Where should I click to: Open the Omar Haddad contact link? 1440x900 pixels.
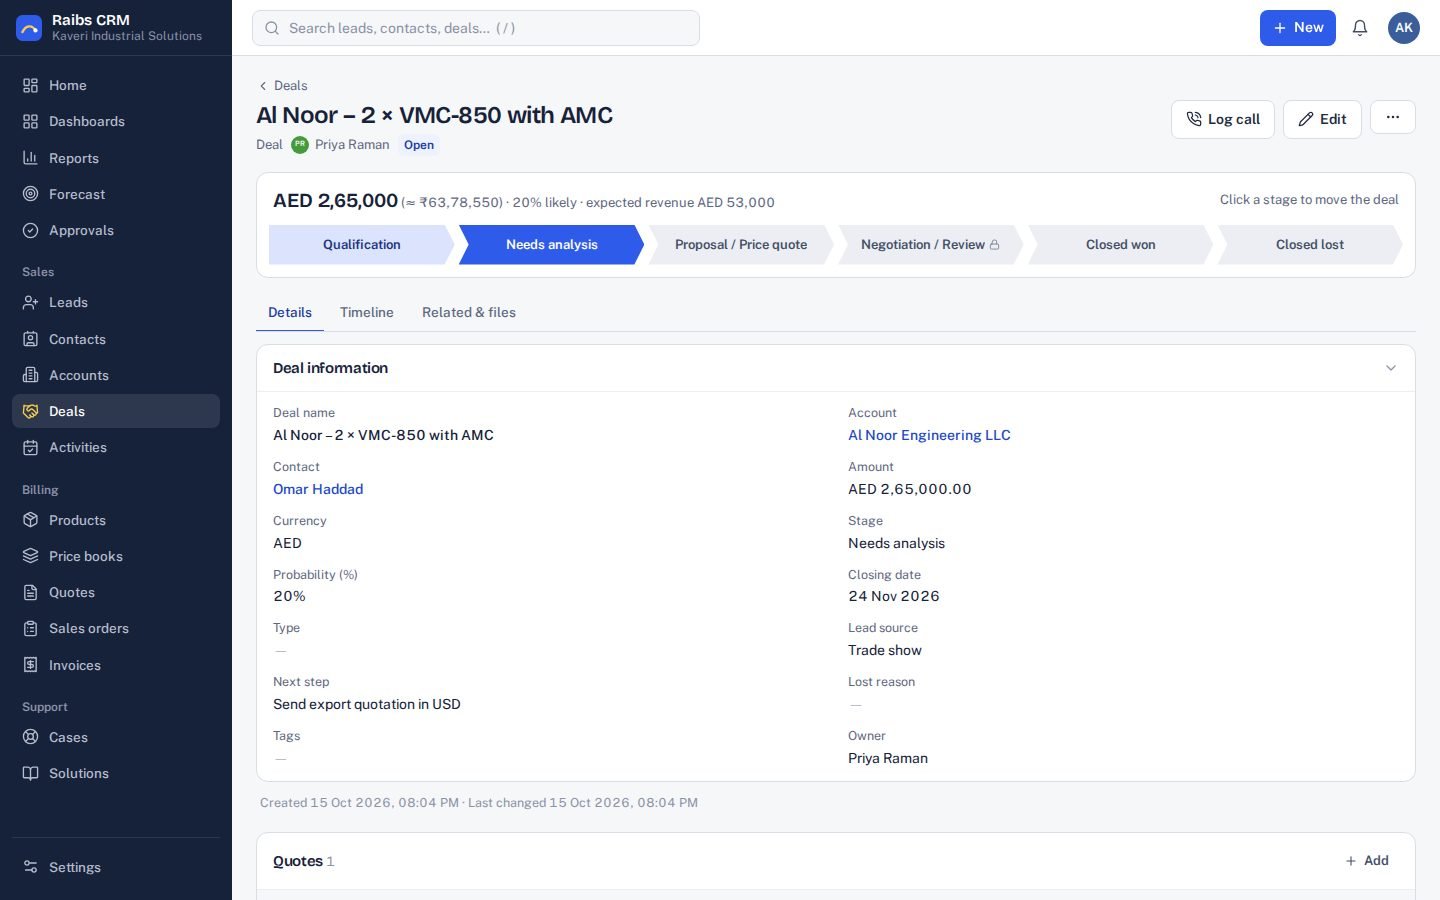318,489
